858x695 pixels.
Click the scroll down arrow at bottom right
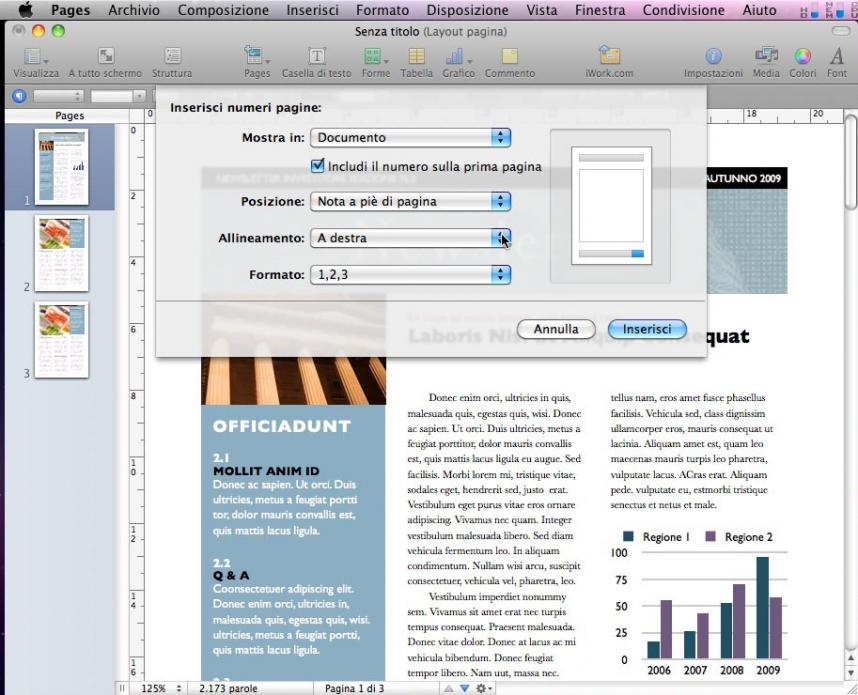coord(850,673)
